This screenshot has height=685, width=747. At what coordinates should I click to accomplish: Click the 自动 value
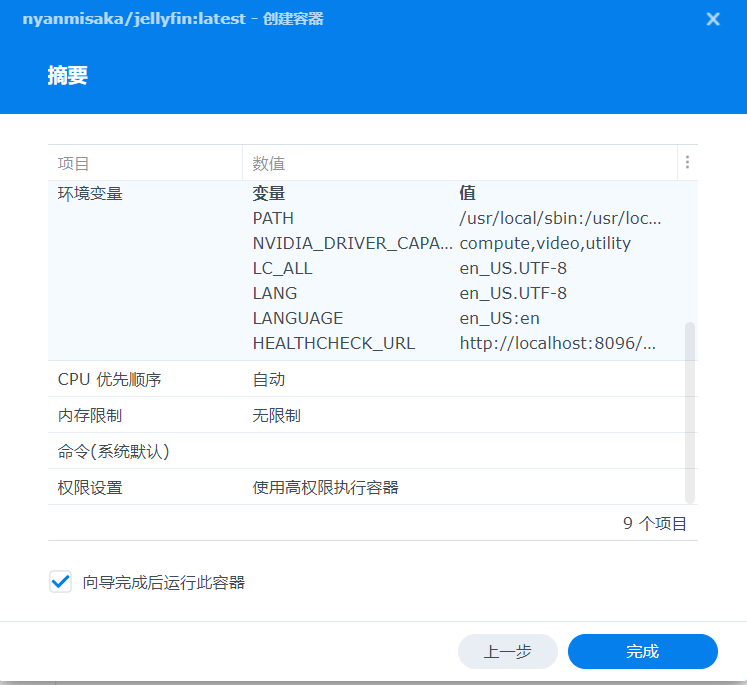[269, 379]
